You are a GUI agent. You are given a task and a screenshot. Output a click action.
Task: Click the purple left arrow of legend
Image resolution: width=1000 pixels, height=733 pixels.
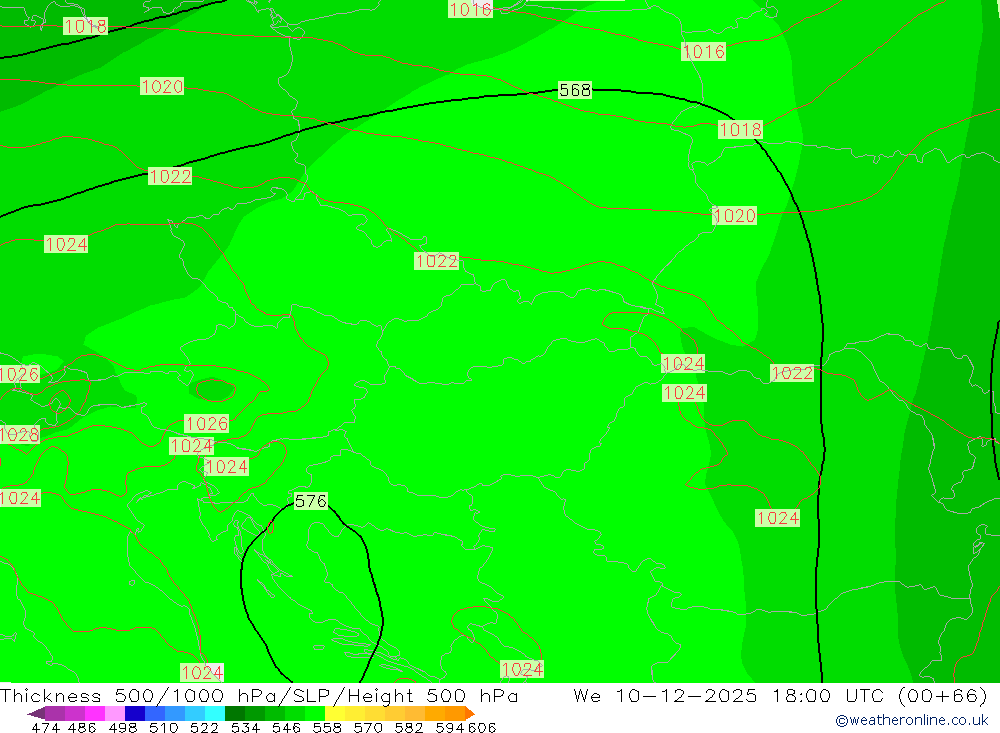coord(36,713)
